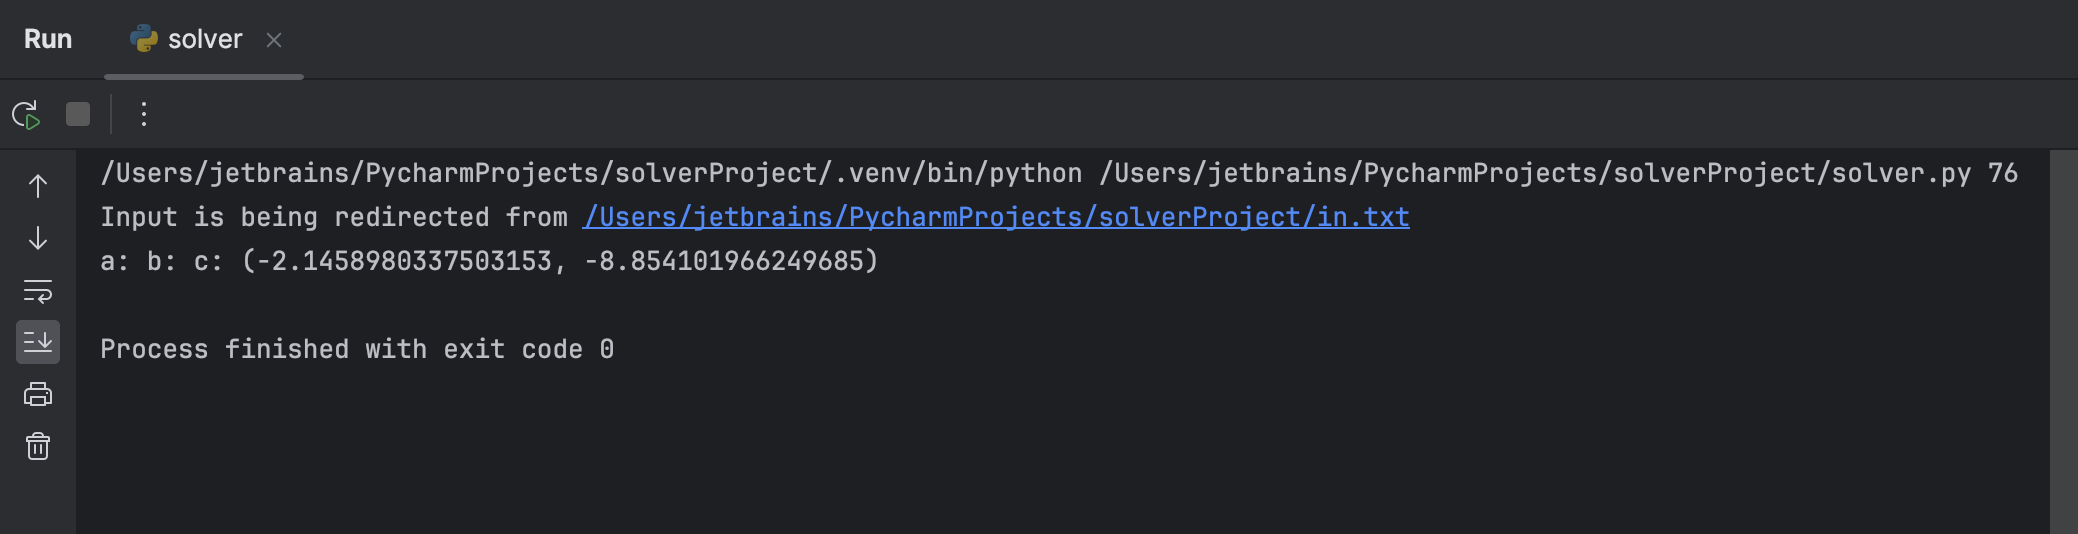
Task: Click the Down the Stack Trace arrow
Action: (38, 239)
